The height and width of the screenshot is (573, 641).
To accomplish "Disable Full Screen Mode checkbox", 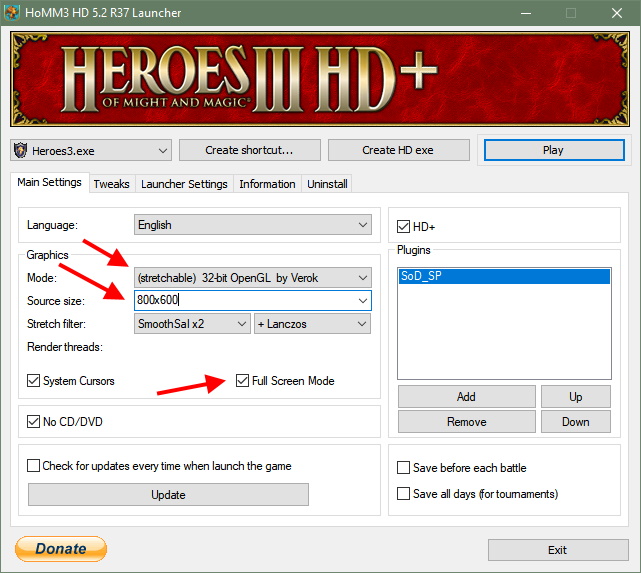I will (x=242, y=381).
